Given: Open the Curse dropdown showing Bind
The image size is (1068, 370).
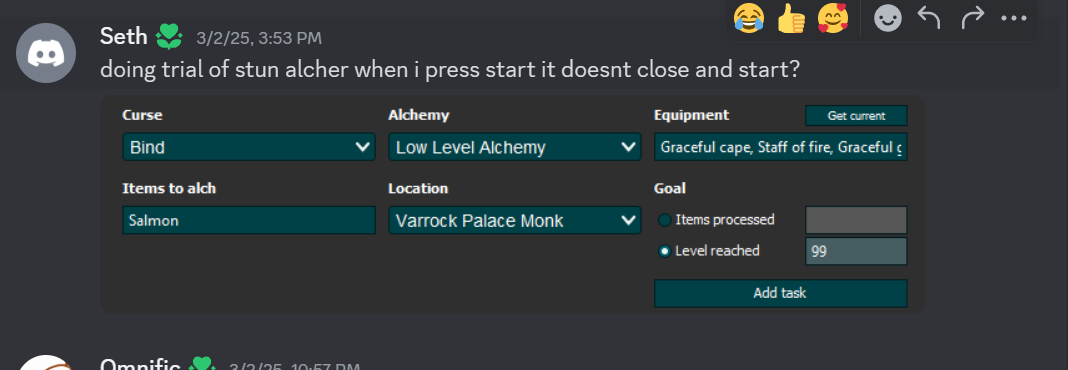Looking at the screenshot, I should point(249,147).
